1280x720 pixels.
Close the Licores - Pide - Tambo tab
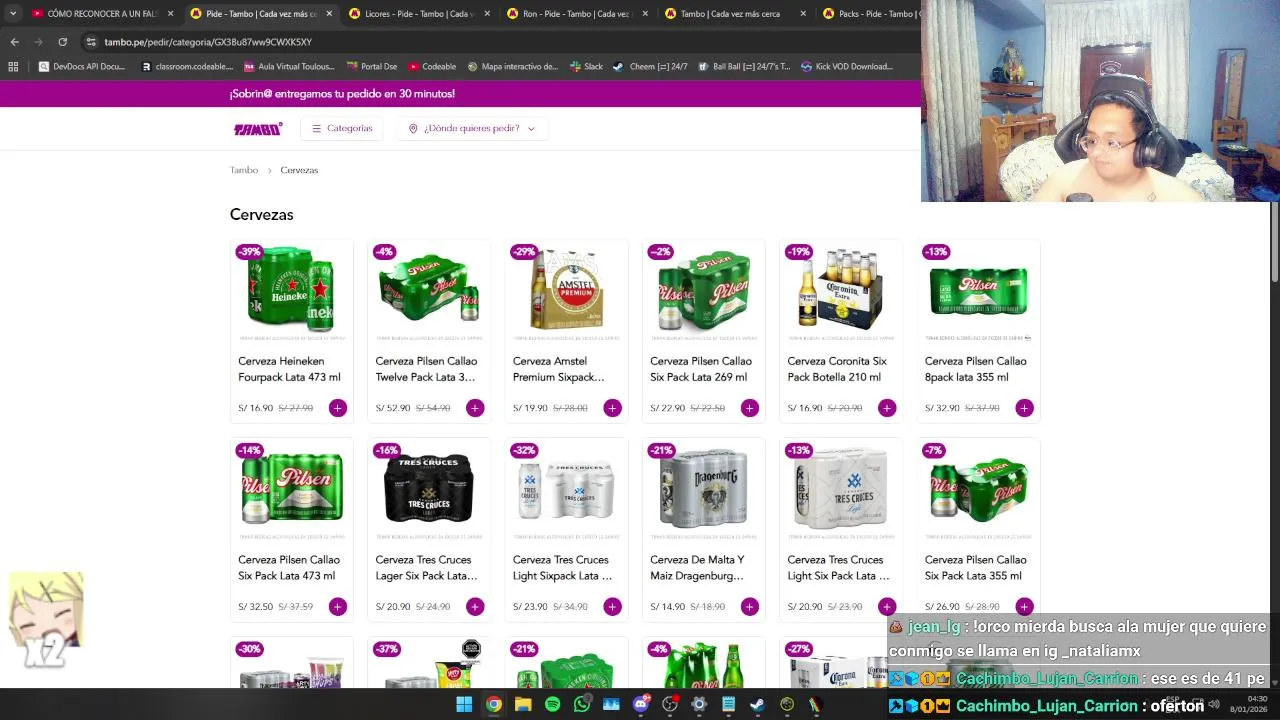pyautogui.click(x=486, y=14)
